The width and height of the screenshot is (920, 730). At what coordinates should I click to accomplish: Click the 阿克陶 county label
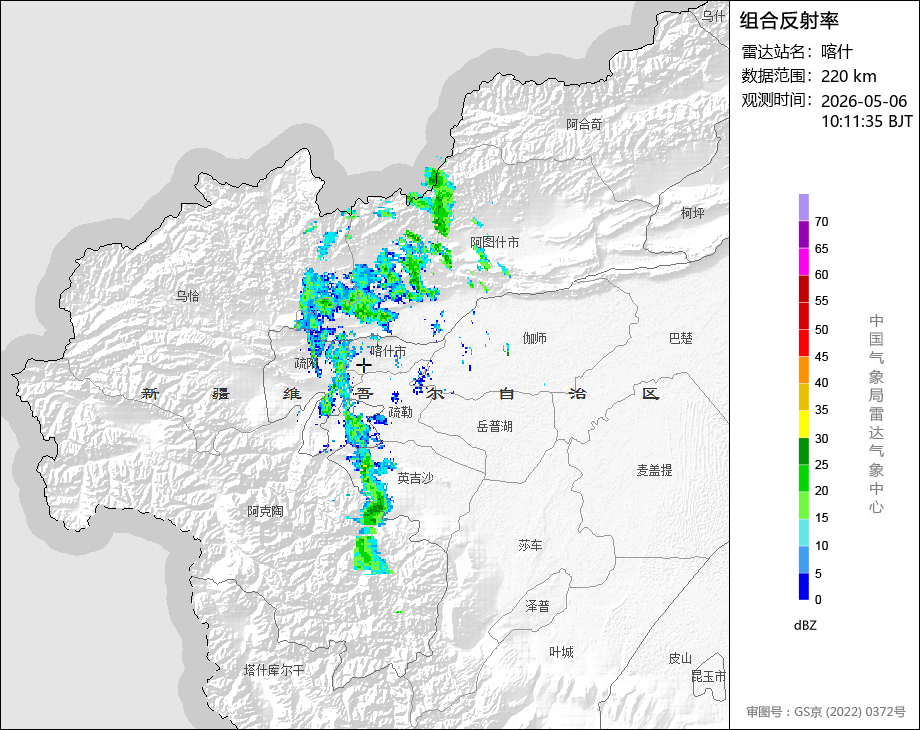[265, 511]
